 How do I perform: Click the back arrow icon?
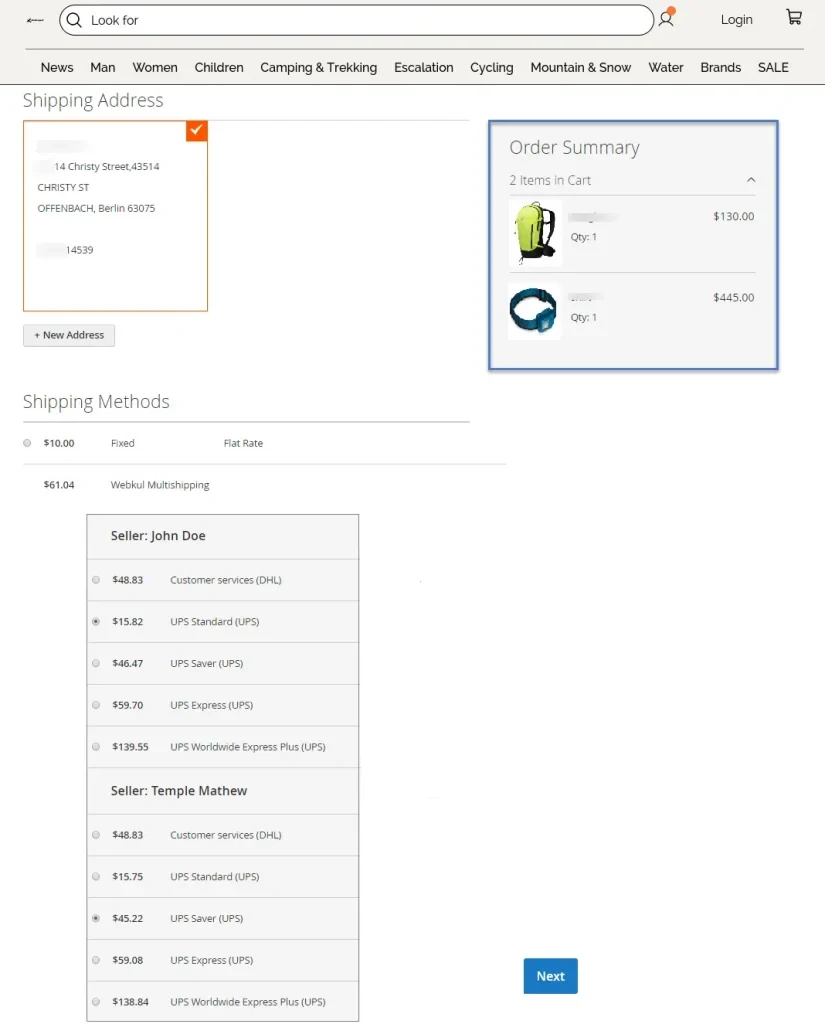click(35, 20)
